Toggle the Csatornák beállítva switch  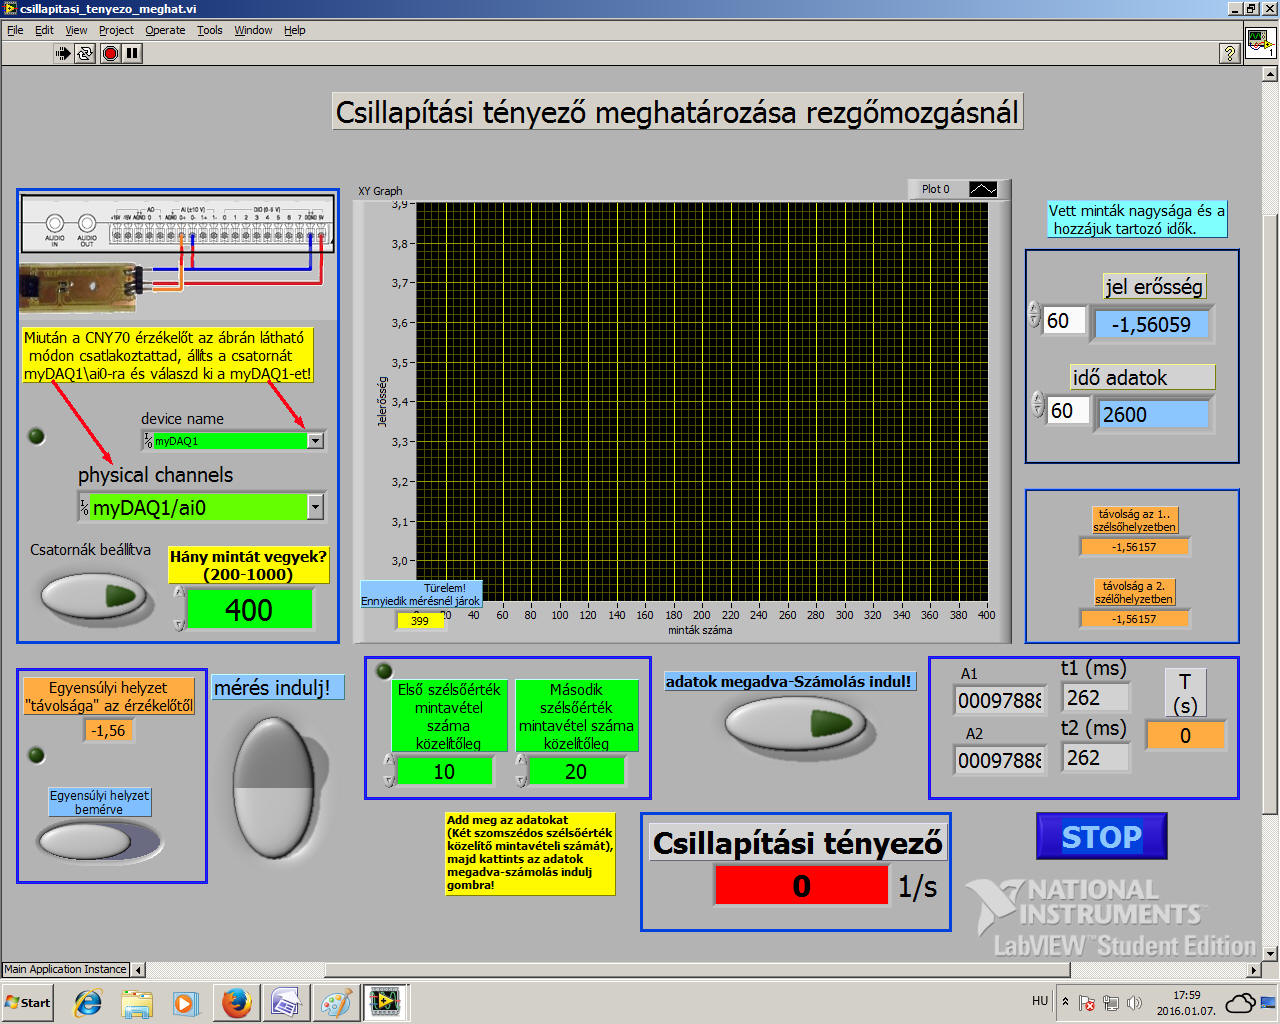[94, 597]
